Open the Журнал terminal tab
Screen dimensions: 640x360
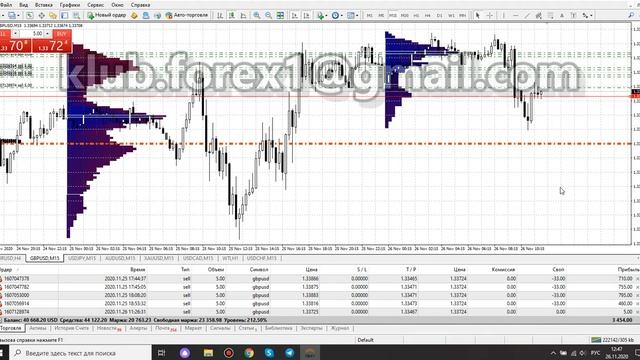tap(340, 328)
